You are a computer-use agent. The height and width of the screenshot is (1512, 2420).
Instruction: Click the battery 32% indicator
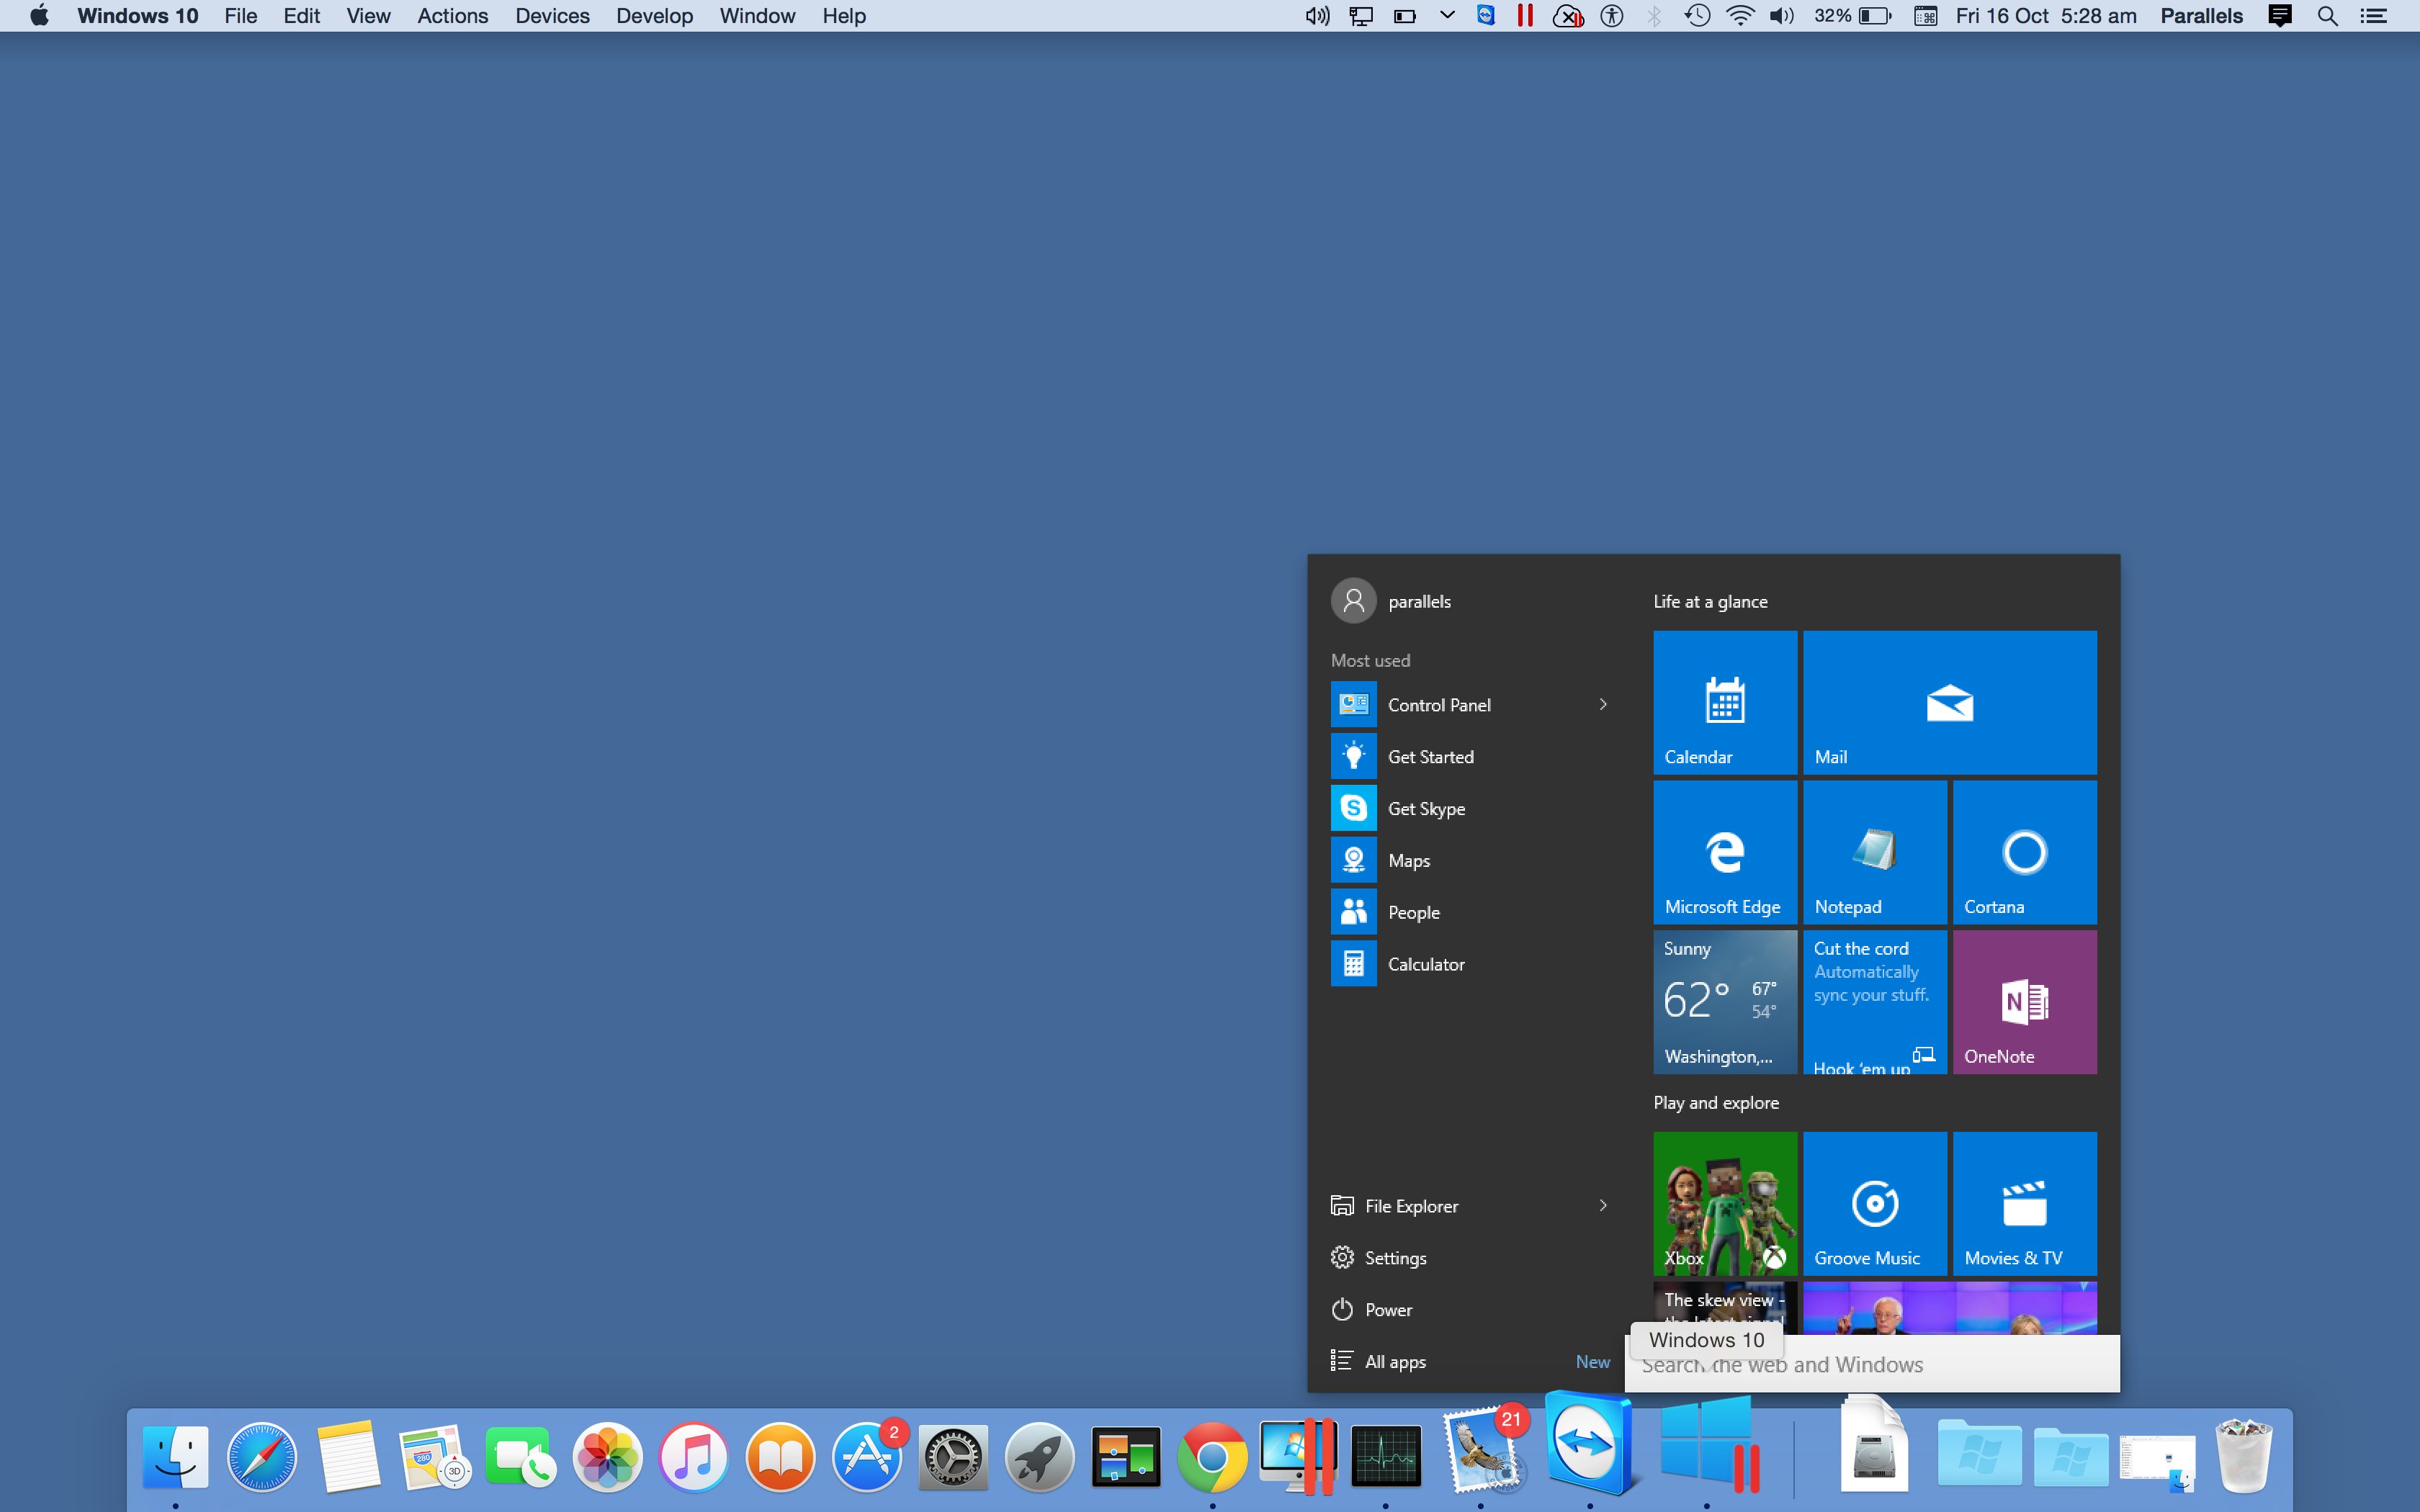click(x=1852, y=16)
